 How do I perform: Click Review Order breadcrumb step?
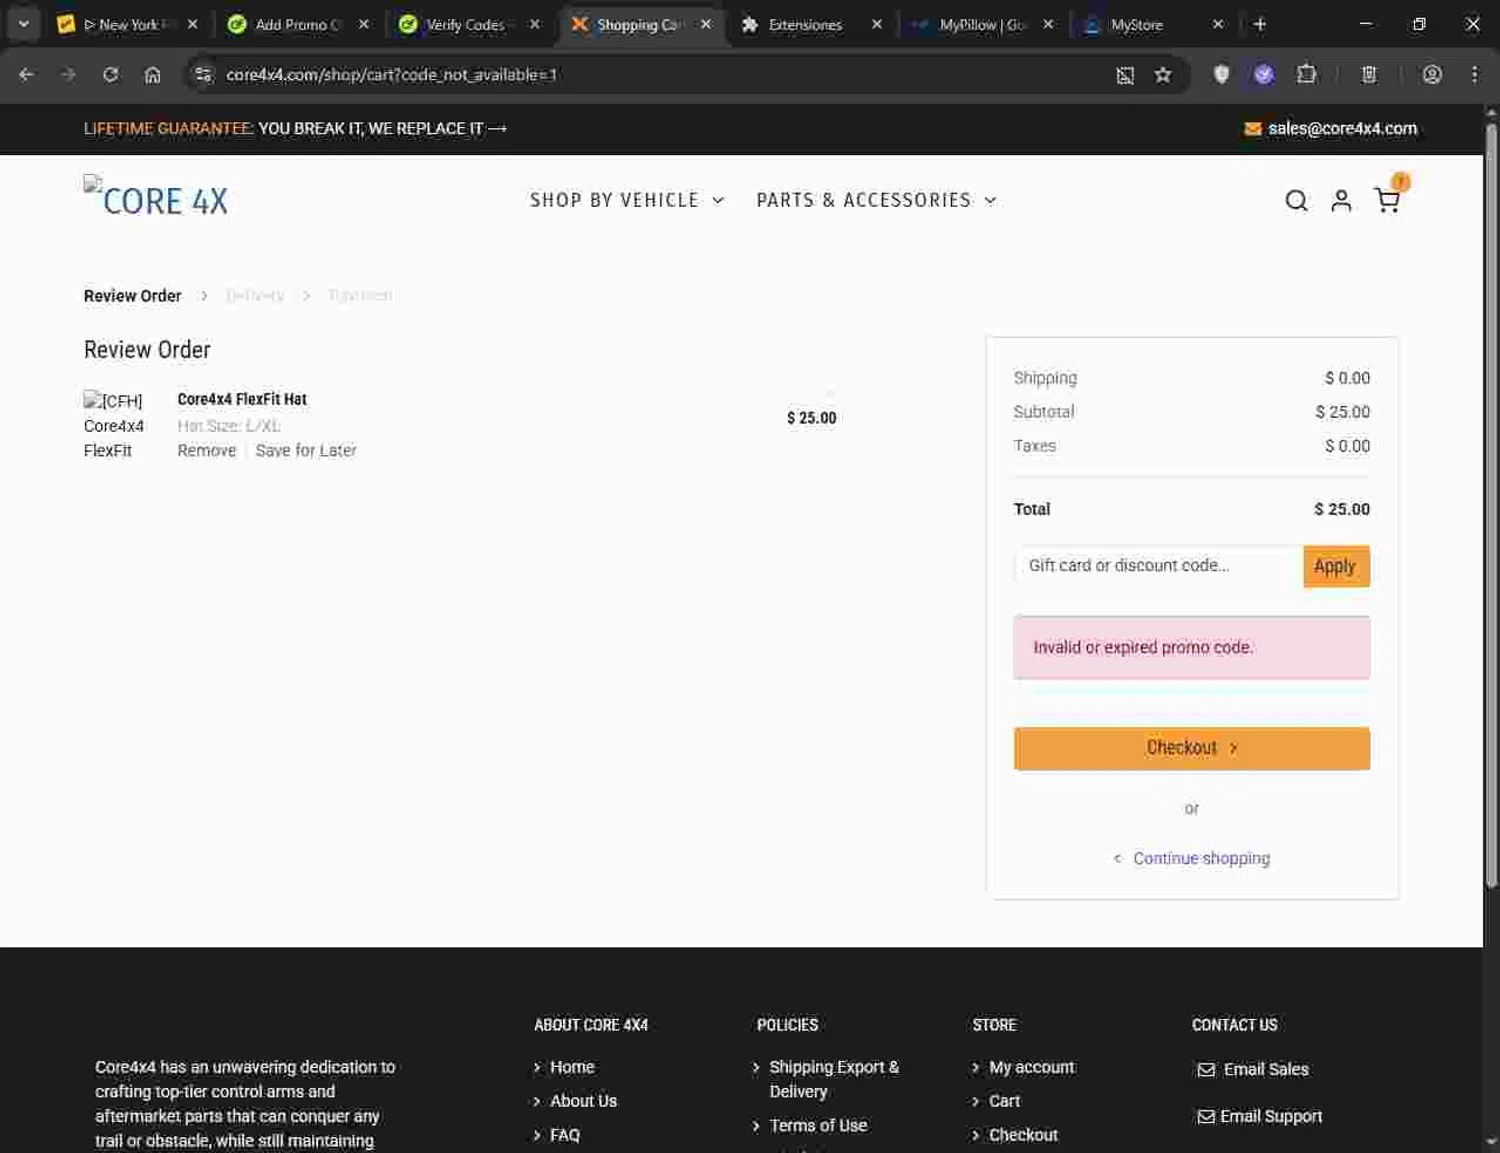coord(132,295)
